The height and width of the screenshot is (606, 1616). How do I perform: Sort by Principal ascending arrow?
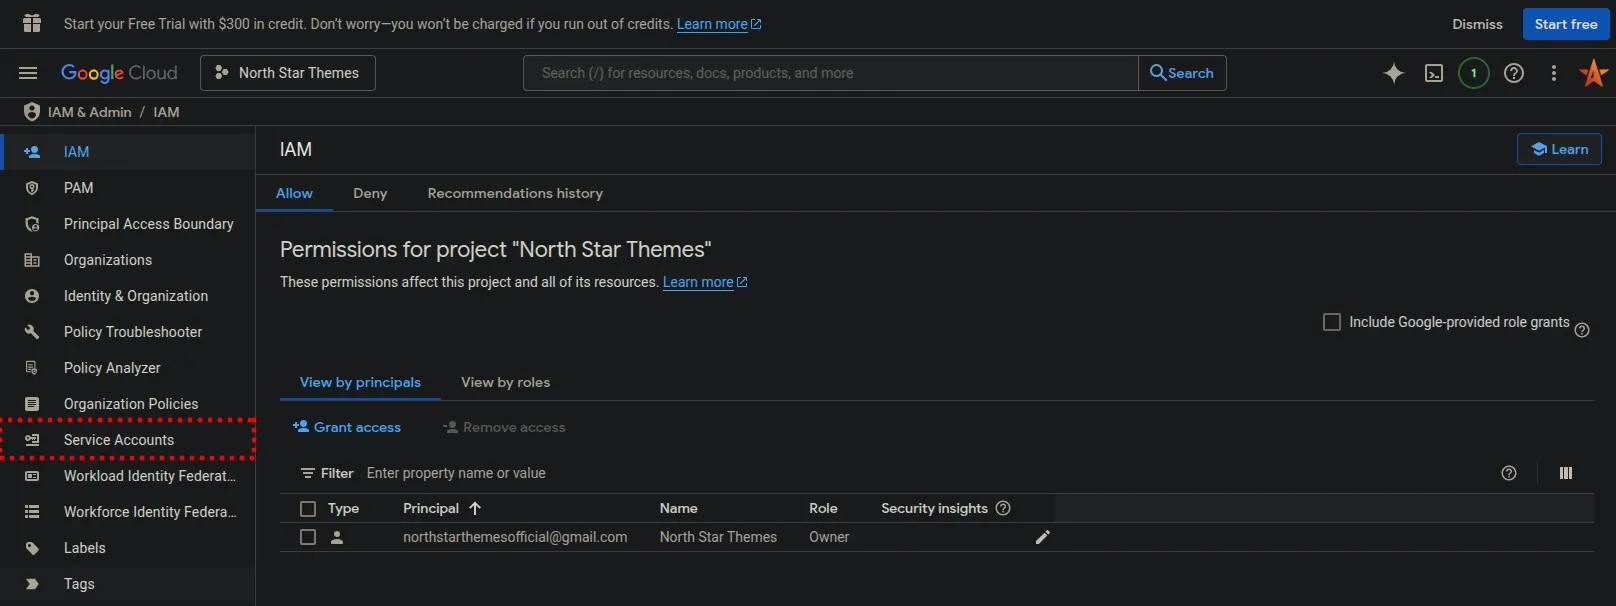pos(475,508)
